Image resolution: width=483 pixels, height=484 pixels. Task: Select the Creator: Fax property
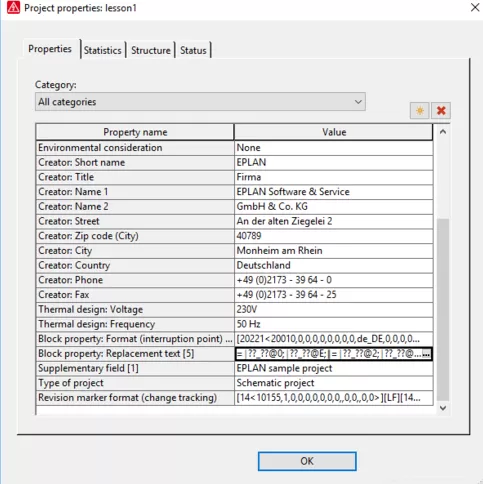135,295
